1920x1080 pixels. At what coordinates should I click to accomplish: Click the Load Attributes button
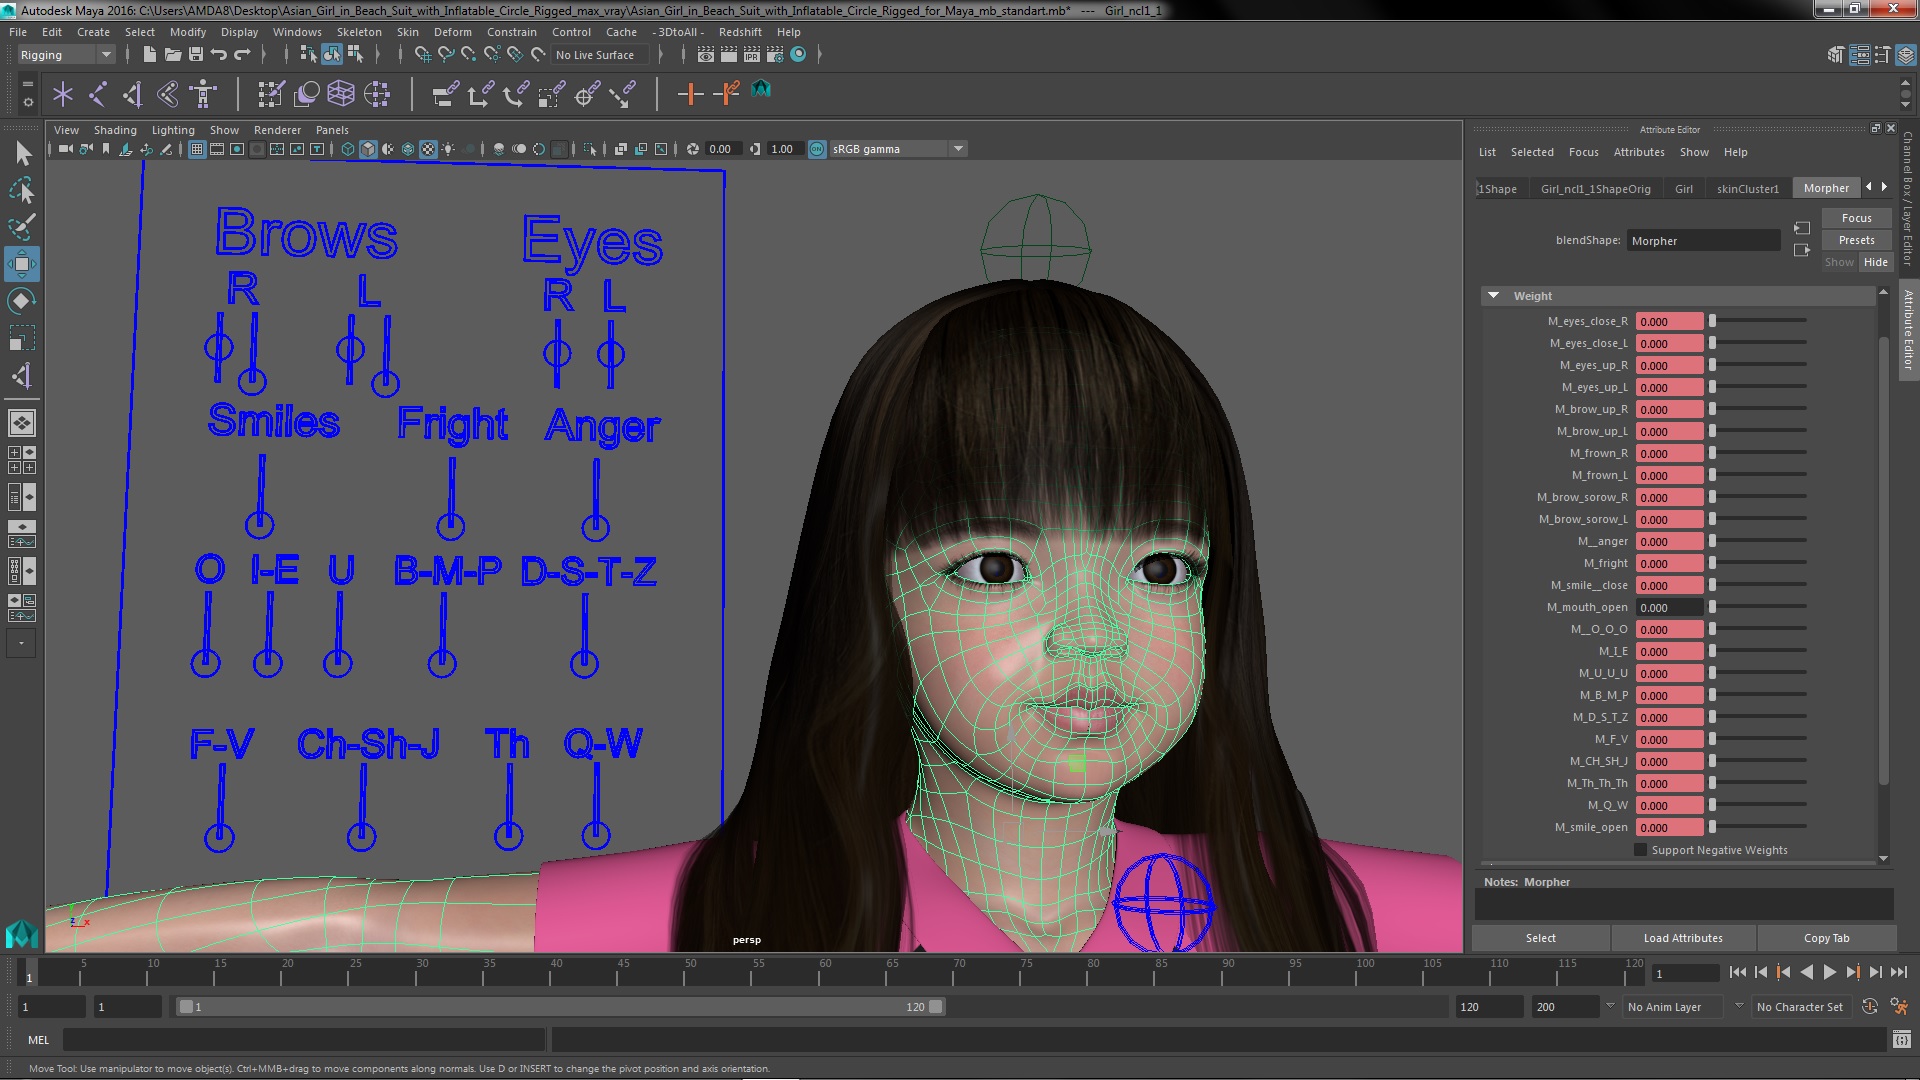tap(1682, 938)
